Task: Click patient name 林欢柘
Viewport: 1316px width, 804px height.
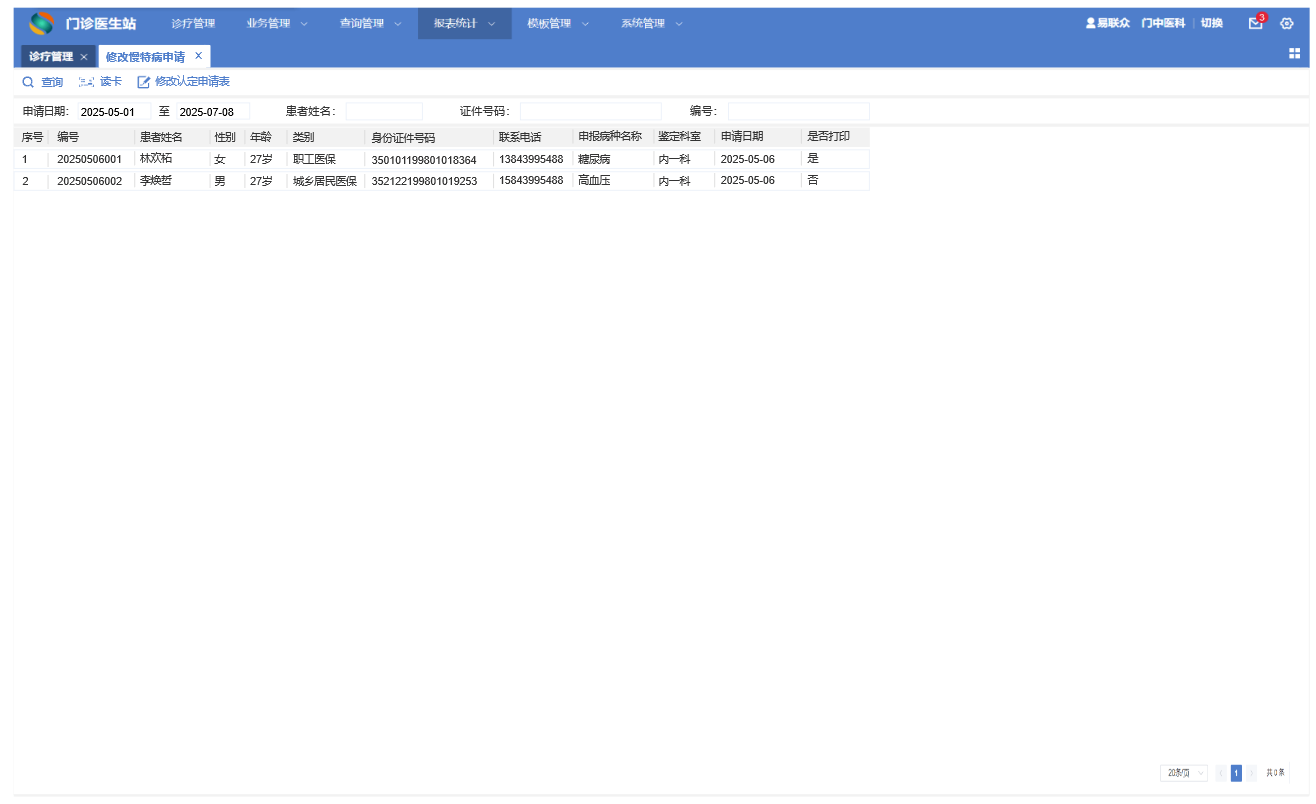Action: (x=156, y=158)
